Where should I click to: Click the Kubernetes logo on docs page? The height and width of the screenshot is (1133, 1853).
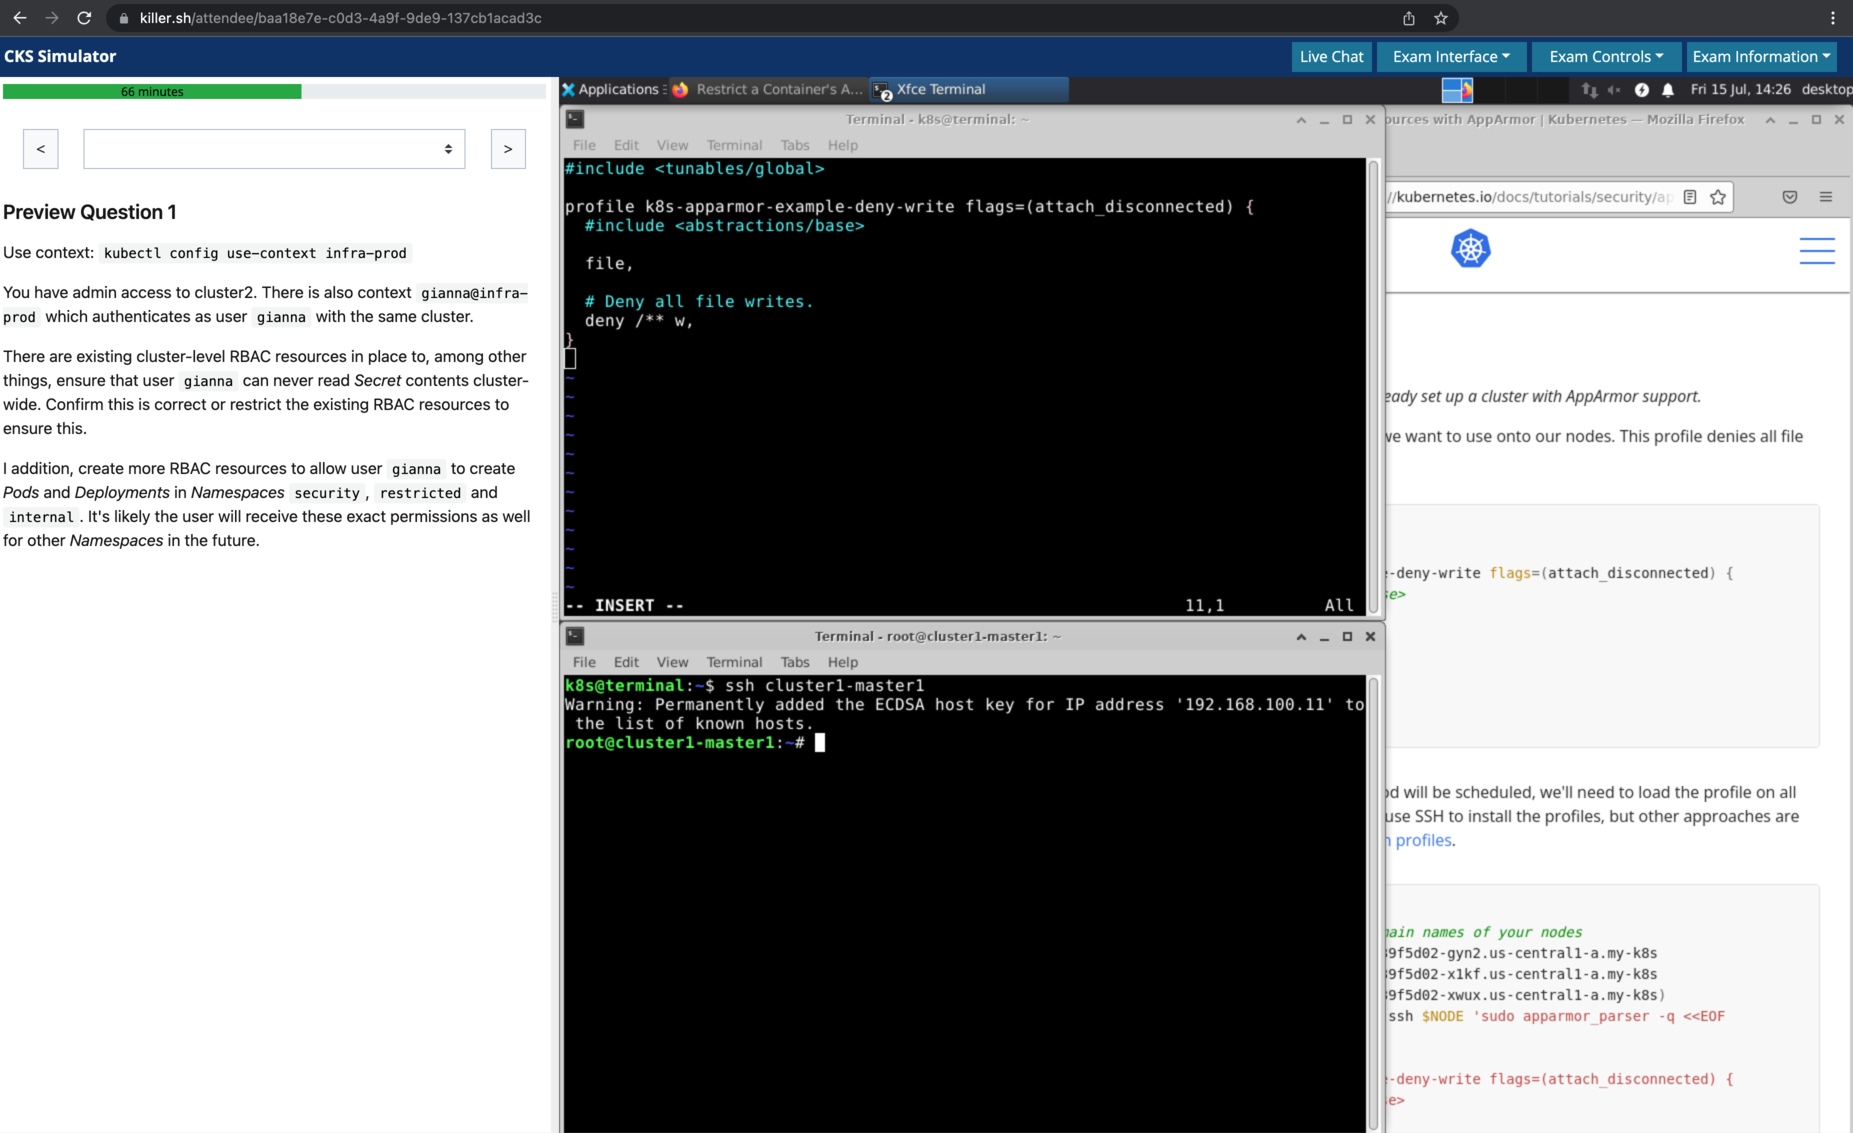[x=1470, y=249]
